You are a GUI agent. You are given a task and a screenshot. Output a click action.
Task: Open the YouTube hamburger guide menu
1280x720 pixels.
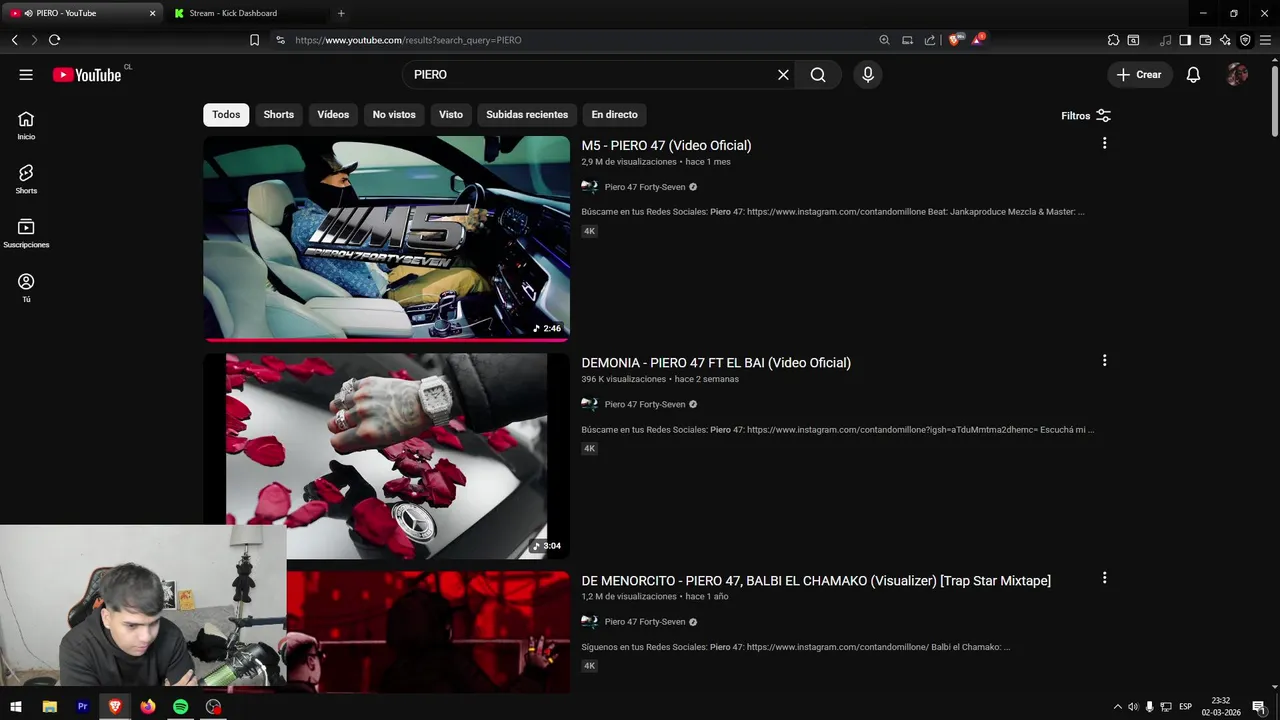tap(26, 75)
